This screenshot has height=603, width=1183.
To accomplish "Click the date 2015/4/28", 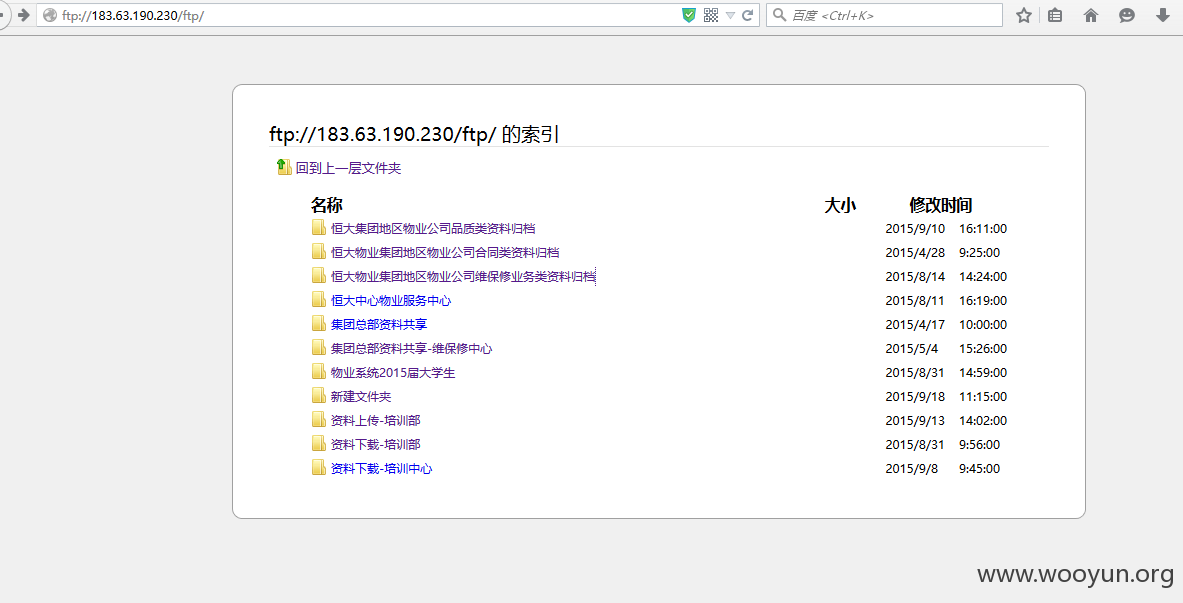I will (x=915, y=253).
